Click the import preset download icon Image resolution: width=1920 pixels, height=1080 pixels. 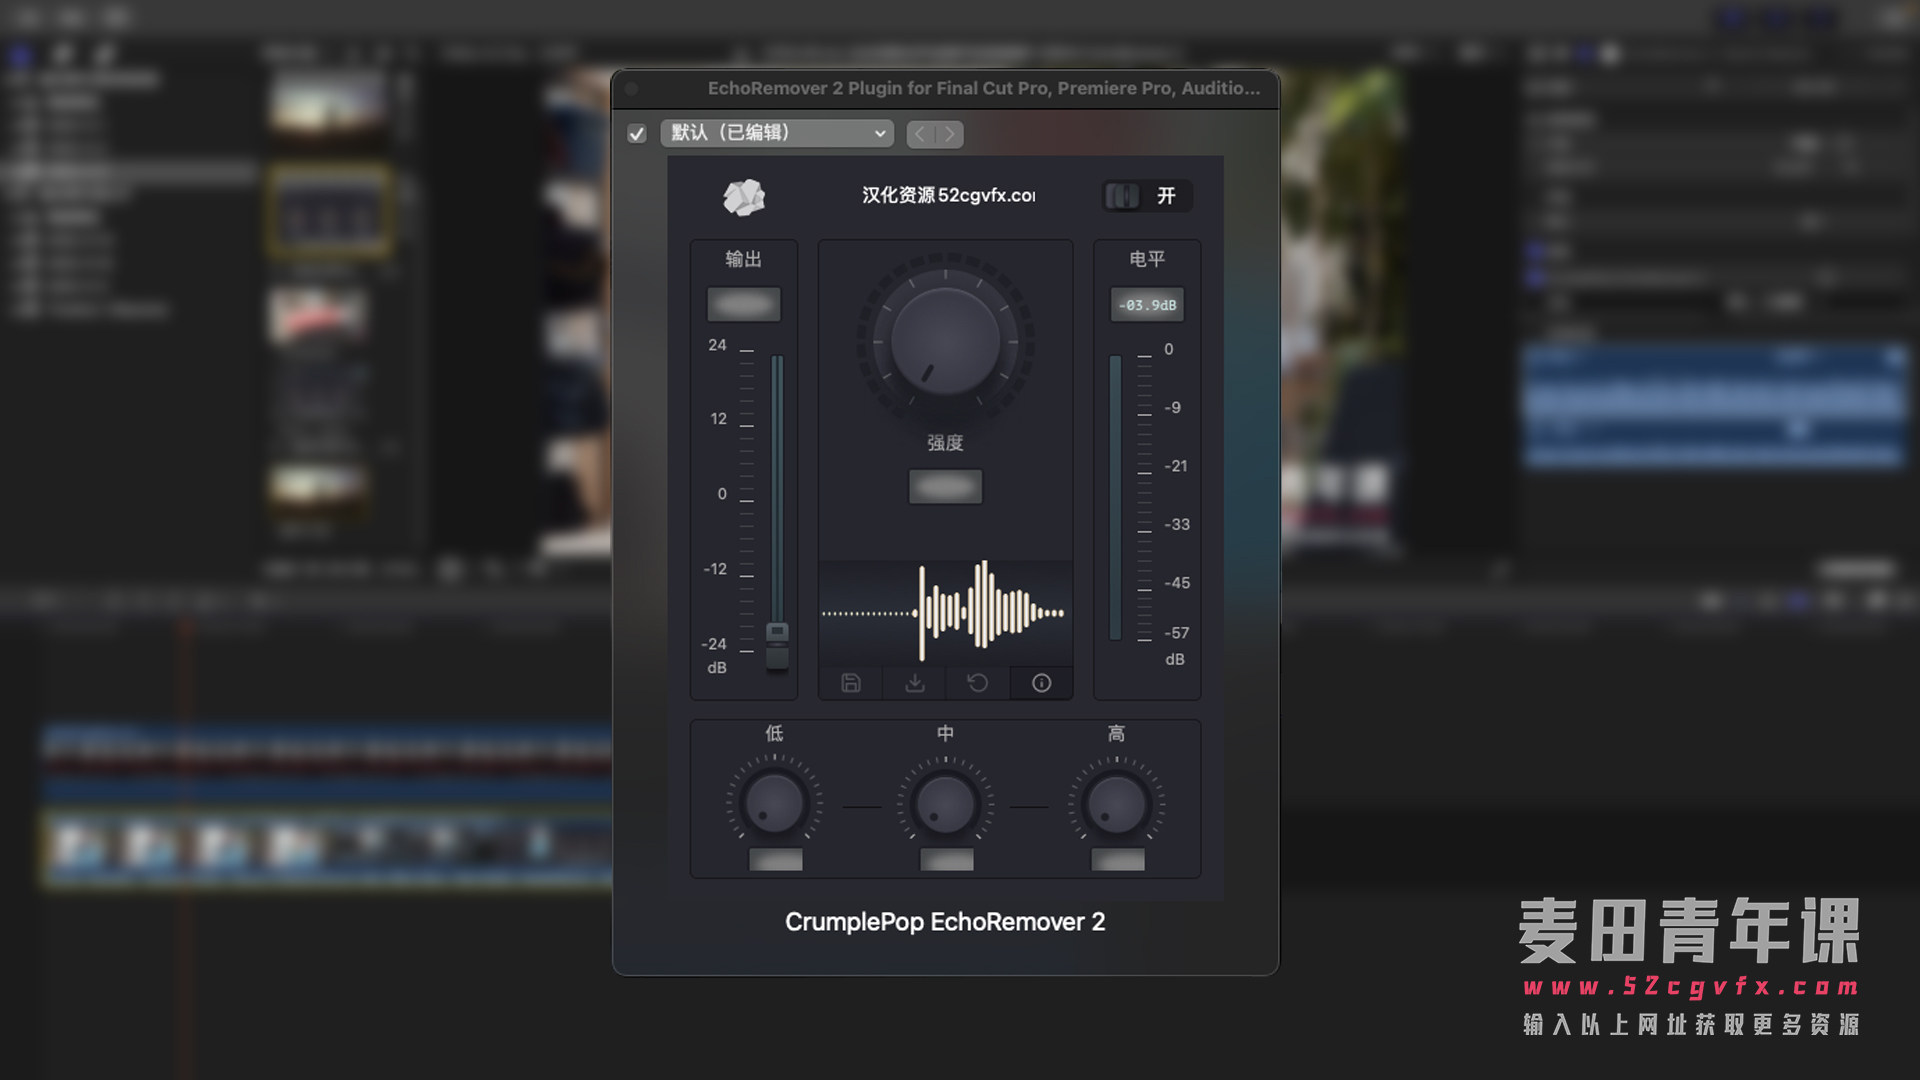pyautogui.click(x=914, y=683)
